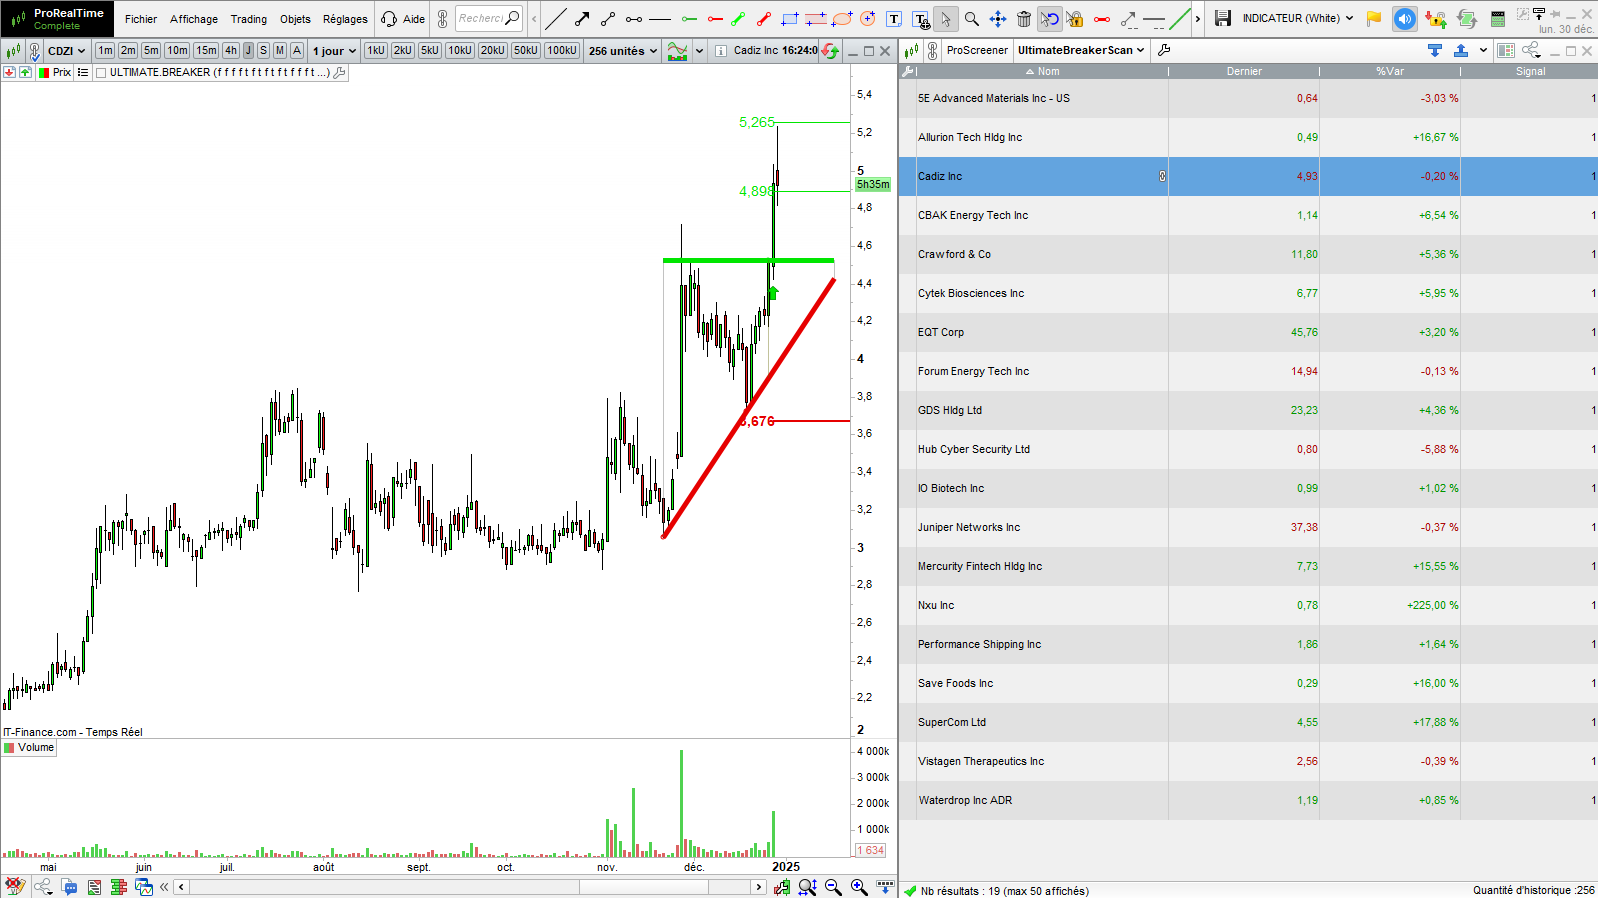Toggle the chart link group icon
This screenshot has height=898, width=1598.
point(34,50)
